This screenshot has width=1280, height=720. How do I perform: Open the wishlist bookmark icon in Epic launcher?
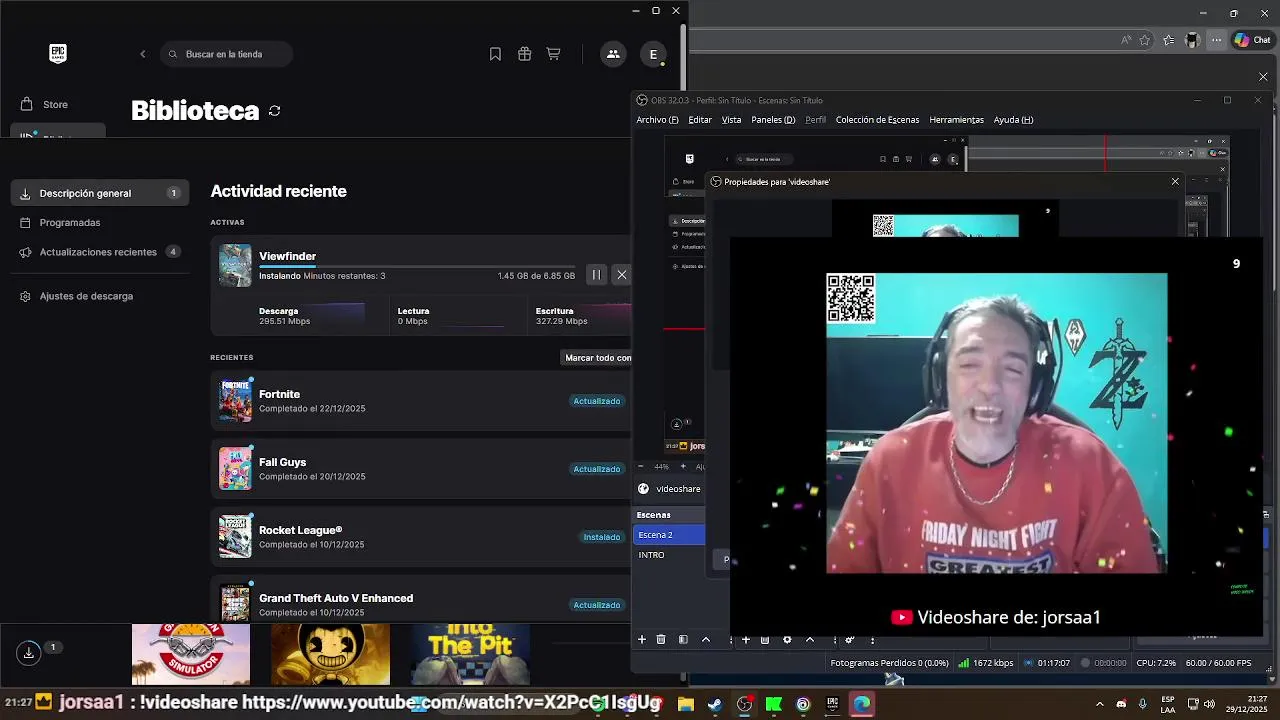point(495,54)
